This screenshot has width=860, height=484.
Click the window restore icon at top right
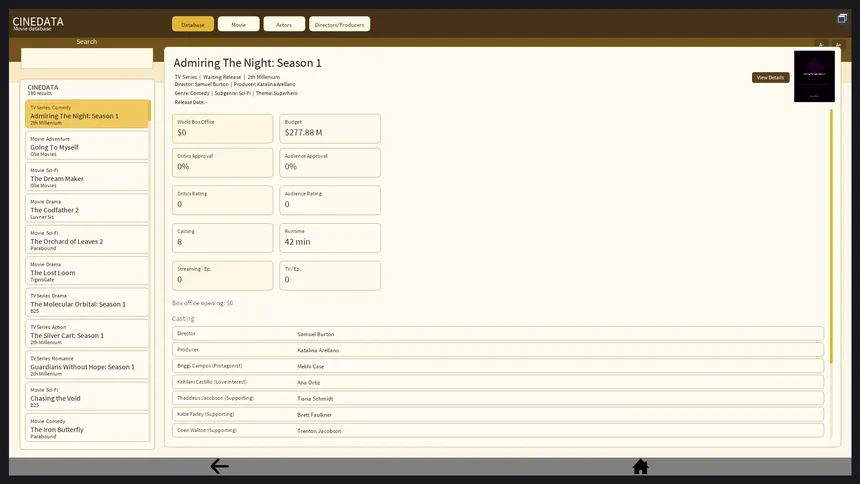coord(842,18)
